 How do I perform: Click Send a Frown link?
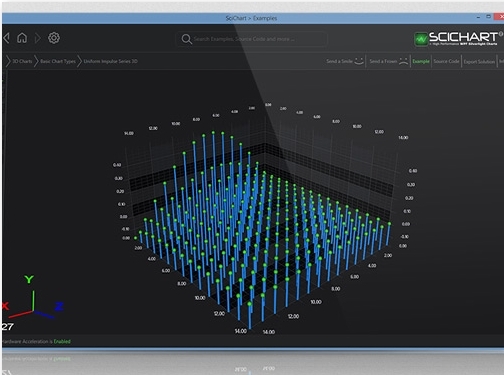pyautogui.click(x=383, y=61)
